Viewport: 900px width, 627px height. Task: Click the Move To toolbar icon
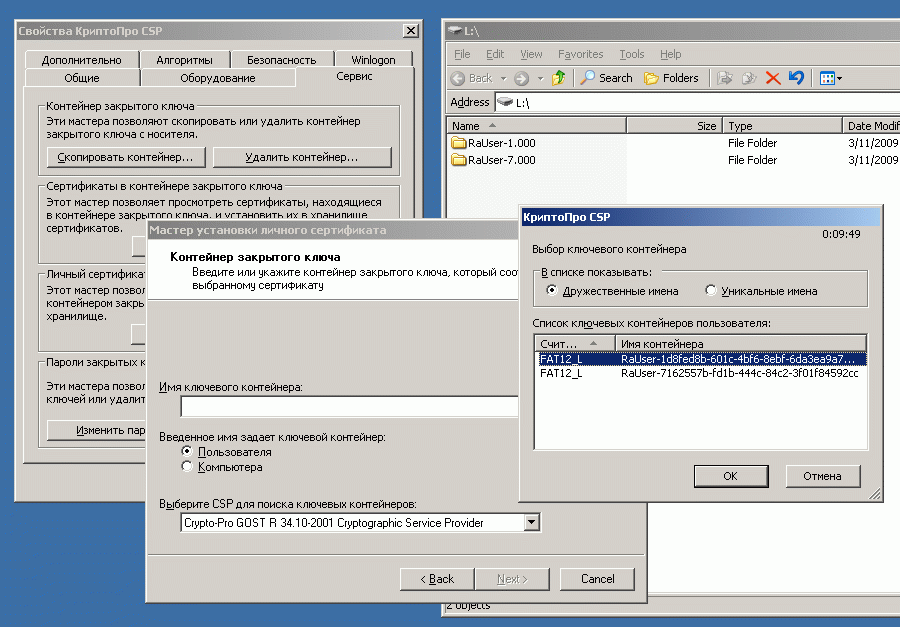pyautogui.click(x=725, y=78)
